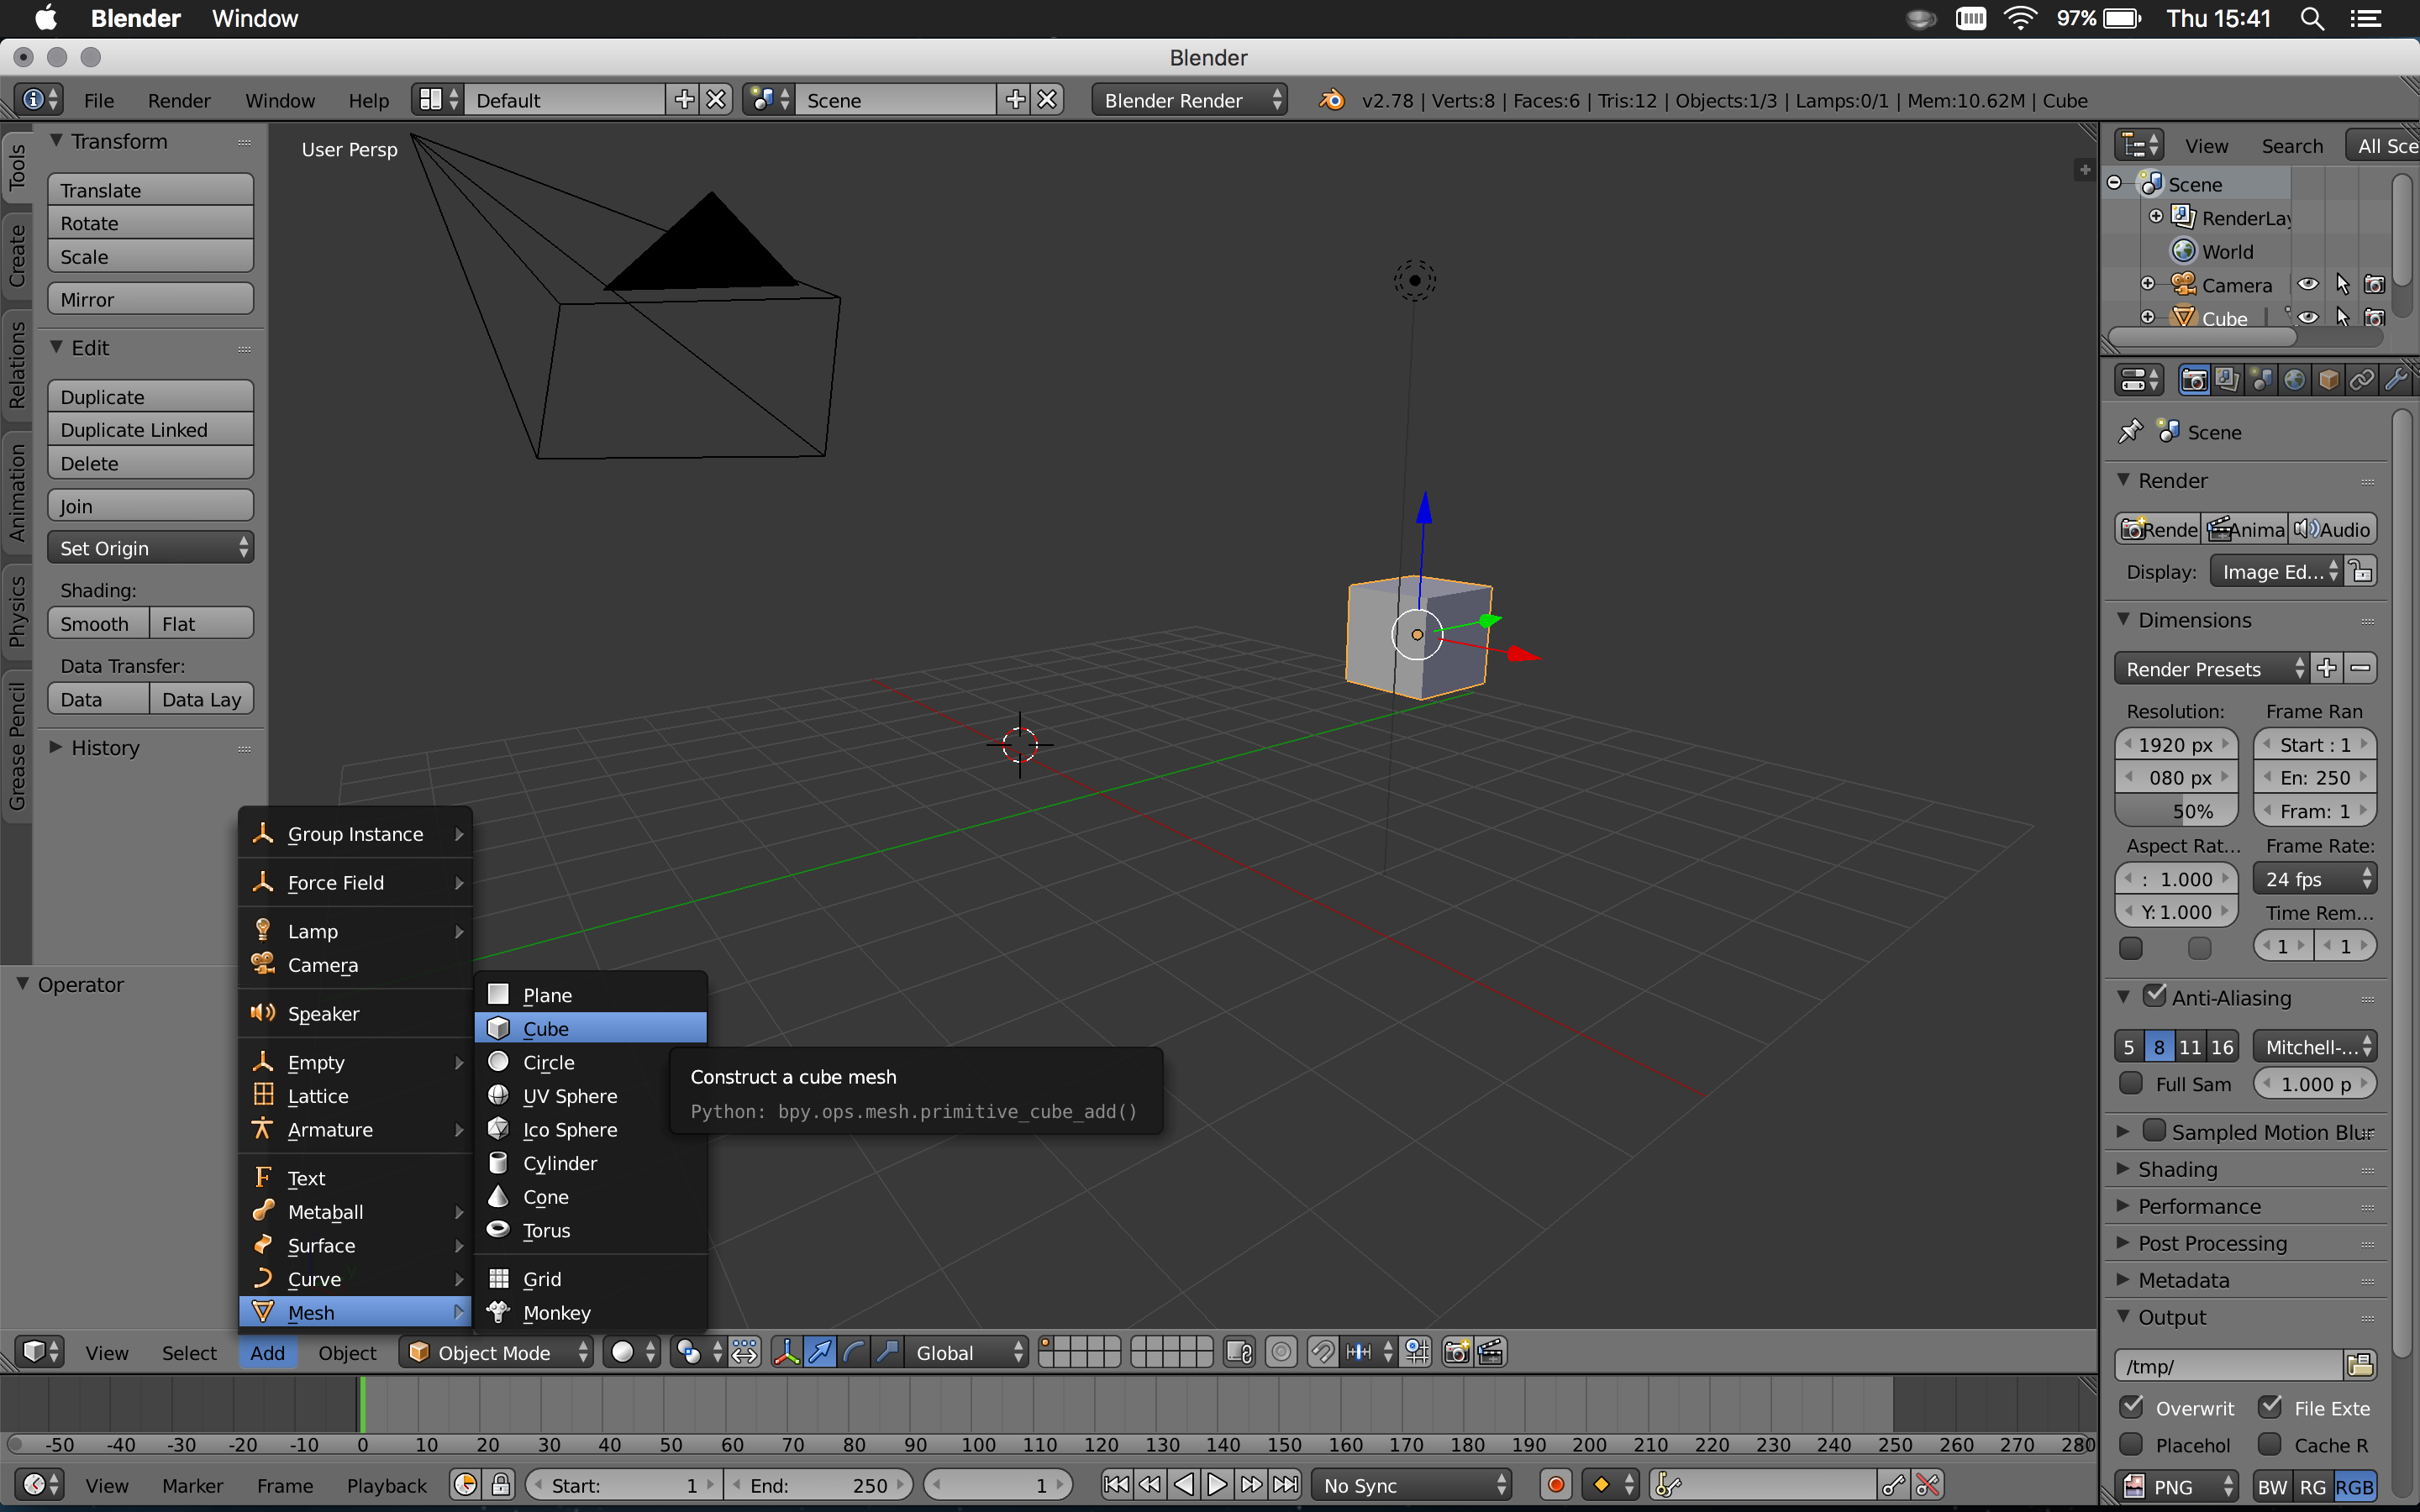Click the proportional editing icon in header

click(x=1281, y=1352)
